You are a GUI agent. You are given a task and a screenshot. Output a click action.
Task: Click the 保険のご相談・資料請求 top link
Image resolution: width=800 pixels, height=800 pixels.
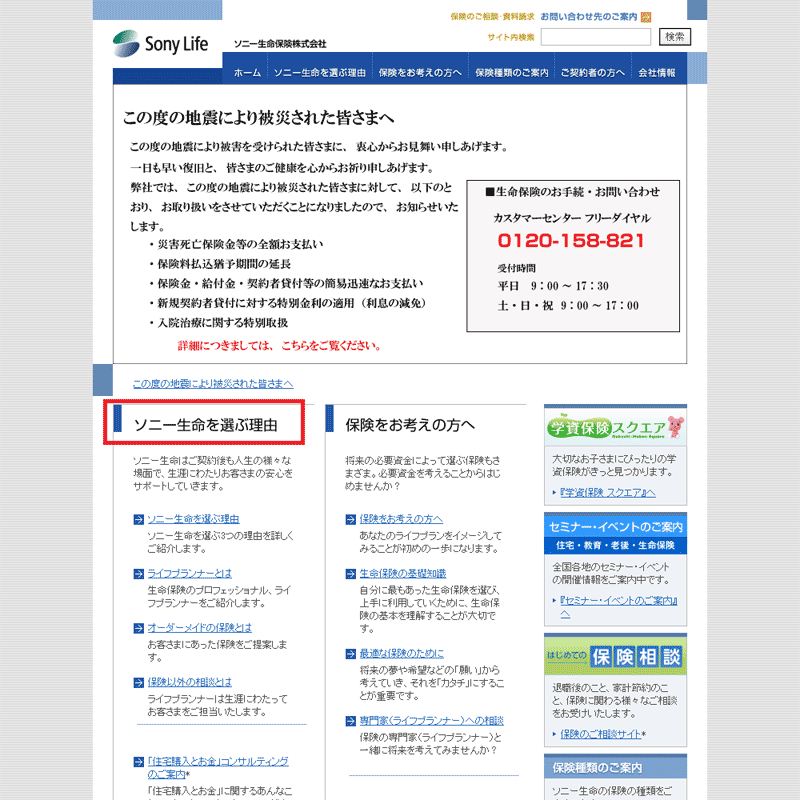492,17
